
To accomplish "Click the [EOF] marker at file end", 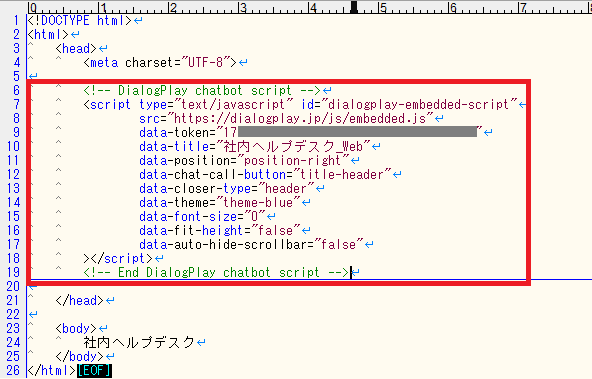I will [94, 370].
